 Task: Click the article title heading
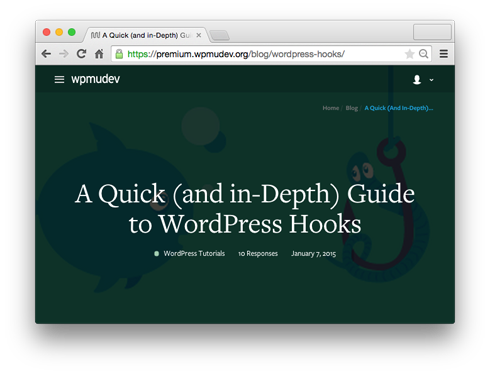(x=245, y=209)
